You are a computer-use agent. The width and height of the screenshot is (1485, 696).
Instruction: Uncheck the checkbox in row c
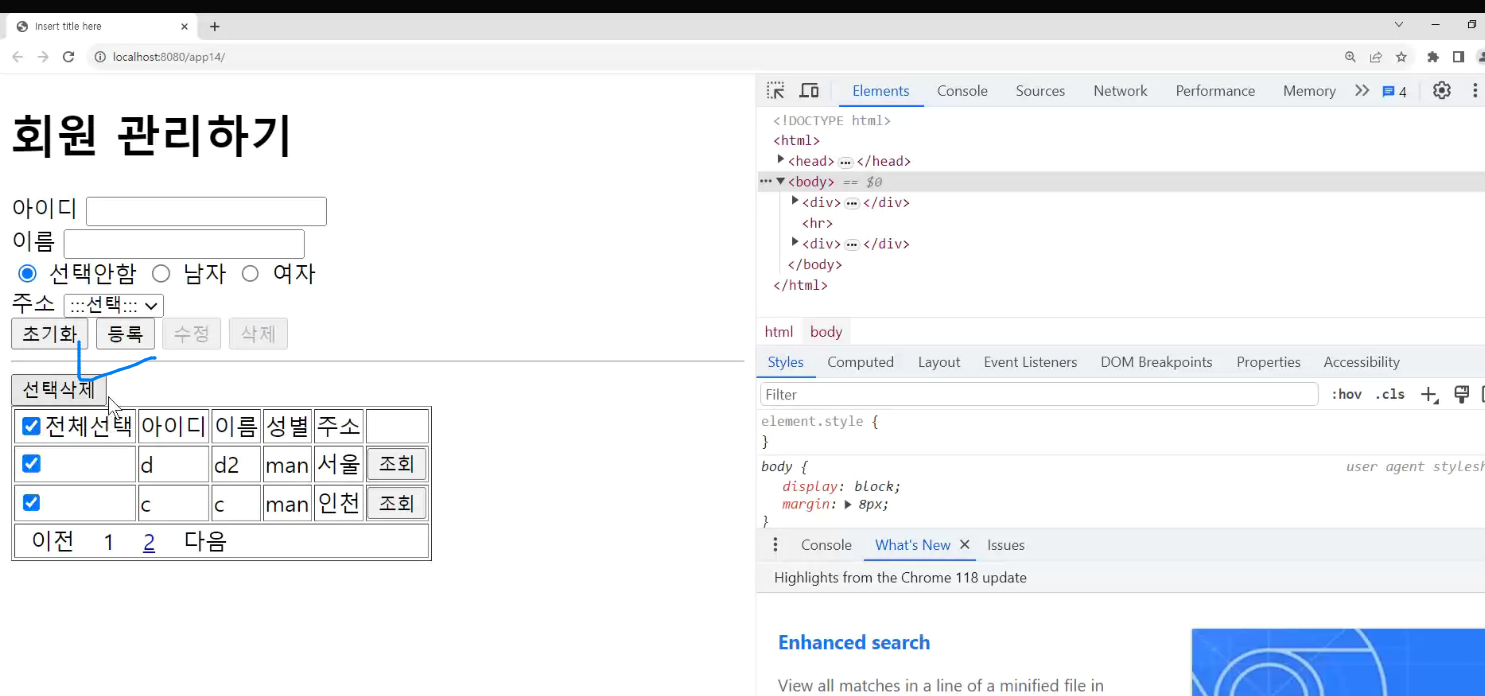point(31,502)
